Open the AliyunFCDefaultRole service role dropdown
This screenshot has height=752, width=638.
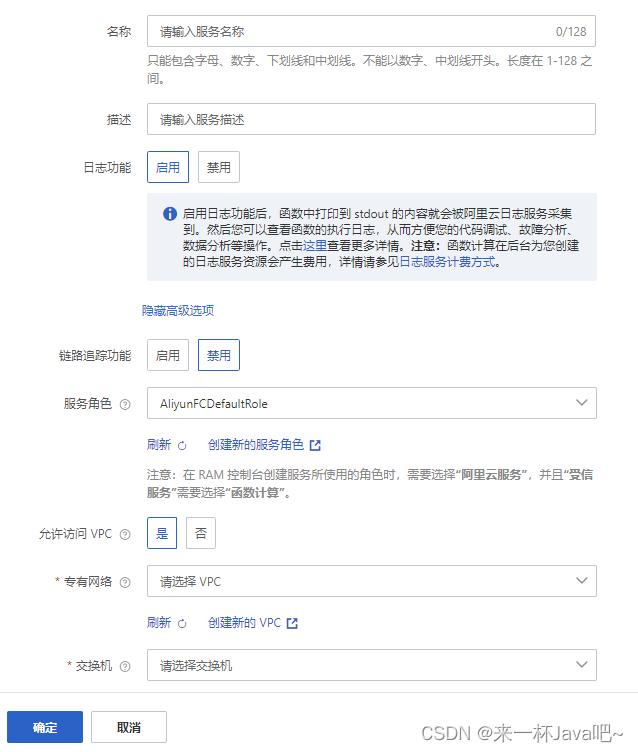pyautogui.click(x=372, y=403)
